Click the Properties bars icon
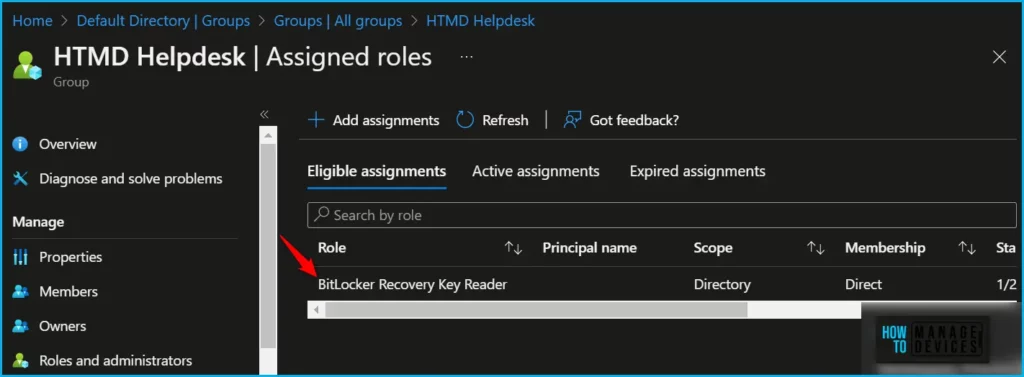 (20, 257)
